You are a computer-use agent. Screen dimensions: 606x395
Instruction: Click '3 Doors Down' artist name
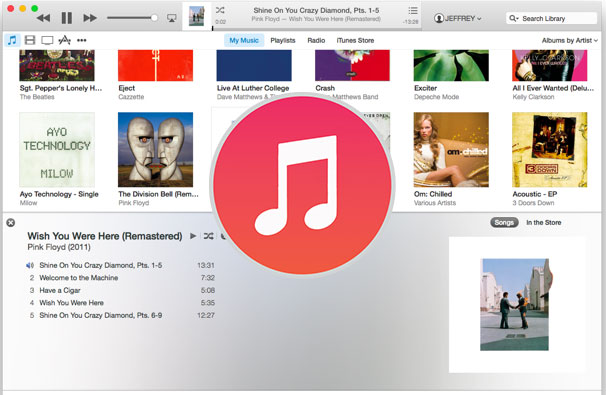point(533,203)
